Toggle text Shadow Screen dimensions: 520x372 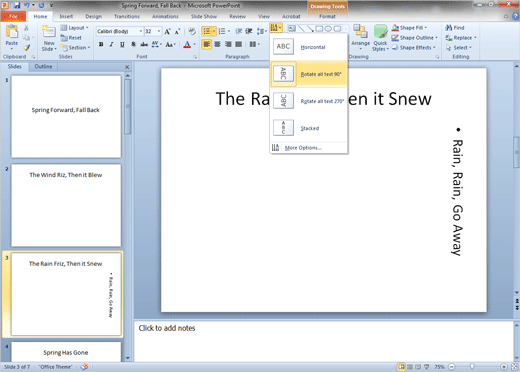coord(133,44)
